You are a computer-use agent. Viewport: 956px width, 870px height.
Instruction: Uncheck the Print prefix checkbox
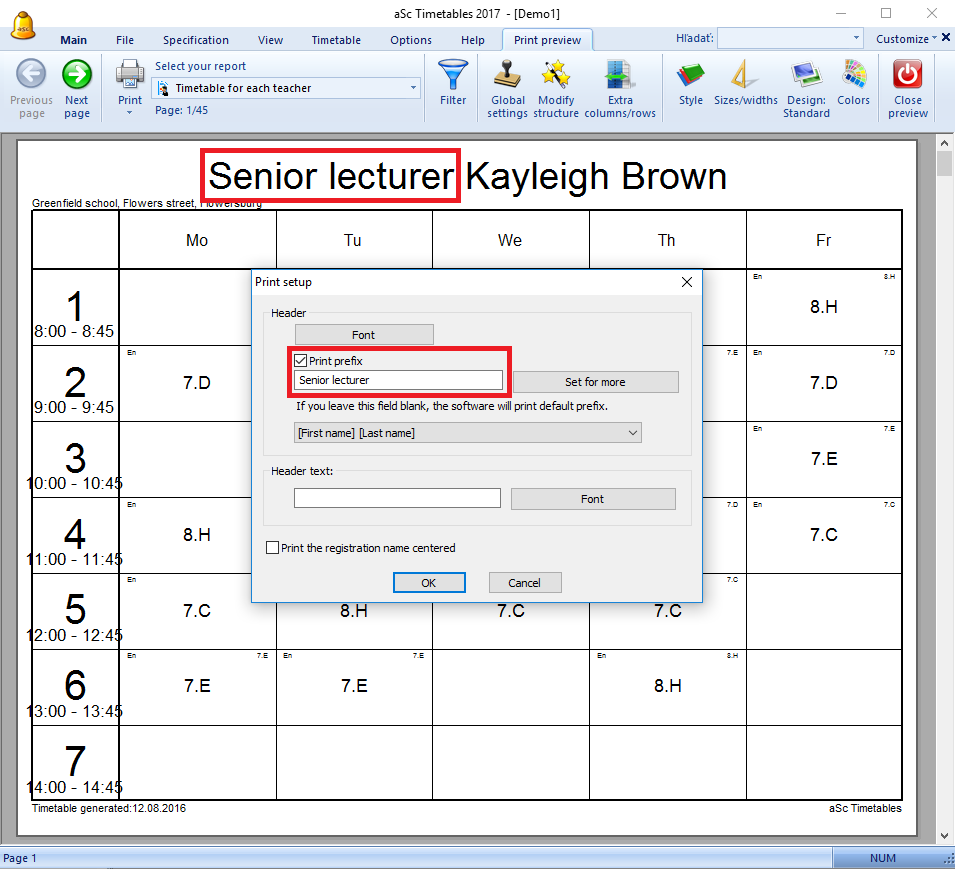click(x=302, y=361)
